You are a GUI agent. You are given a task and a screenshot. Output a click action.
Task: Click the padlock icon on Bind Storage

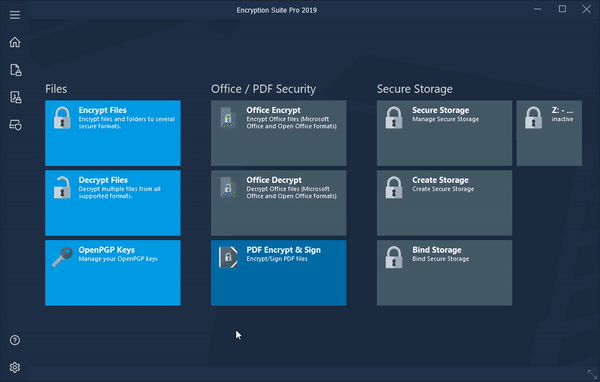(394, 257)
